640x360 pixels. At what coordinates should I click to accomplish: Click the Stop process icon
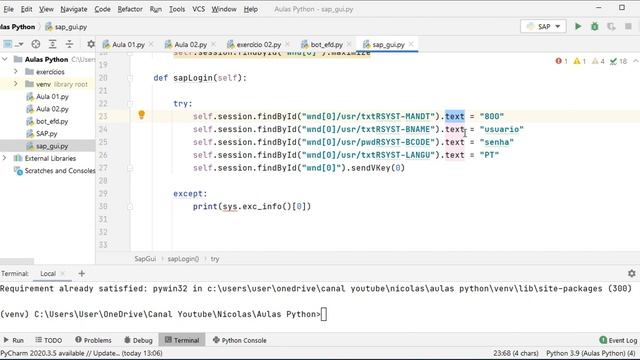[628, 27]
